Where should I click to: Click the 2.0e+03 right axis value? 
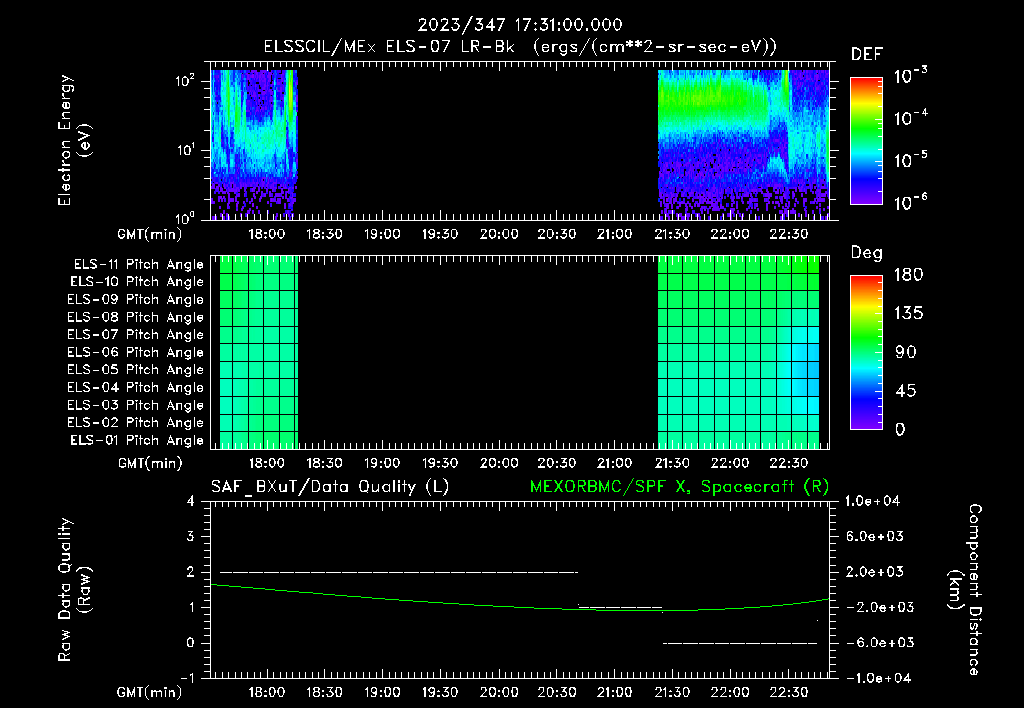click(x=874, y=571)
